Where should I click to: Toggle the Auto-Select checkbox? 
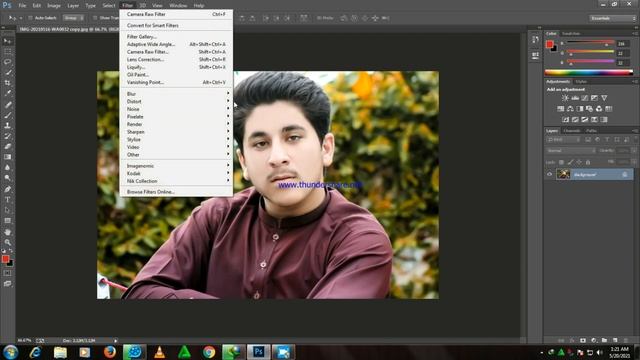30,18
